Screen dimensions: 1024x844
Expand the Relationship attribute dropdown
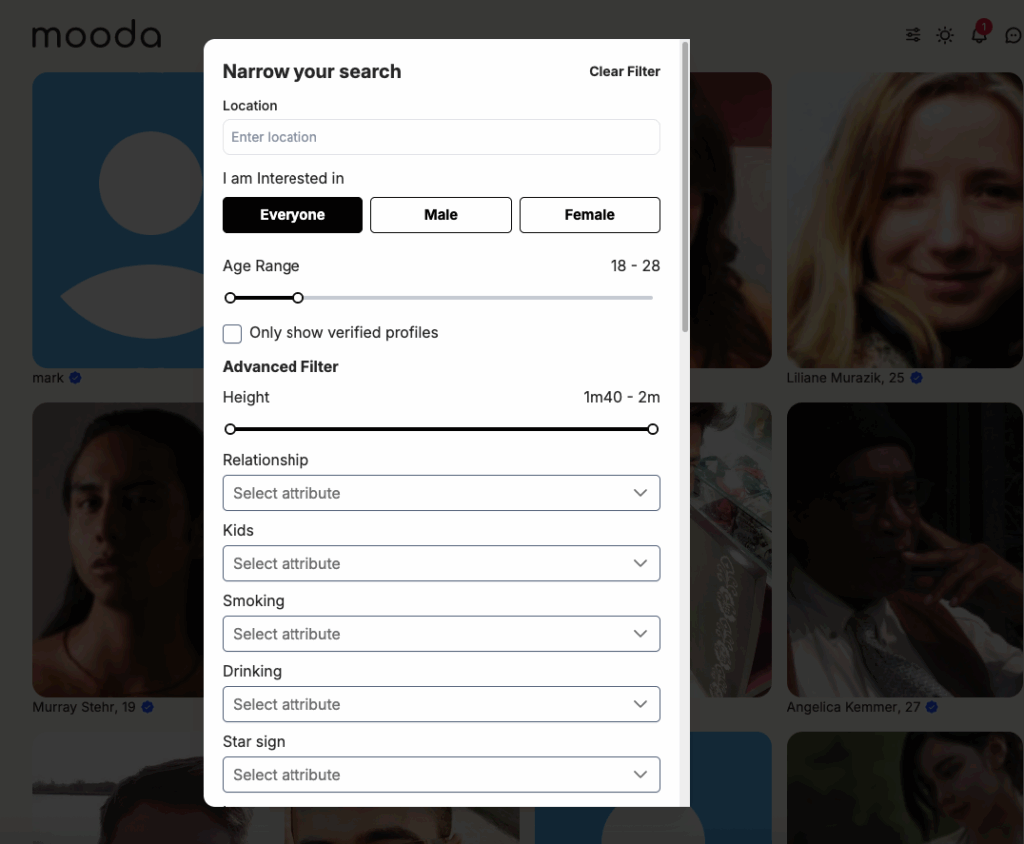[441, 493]
